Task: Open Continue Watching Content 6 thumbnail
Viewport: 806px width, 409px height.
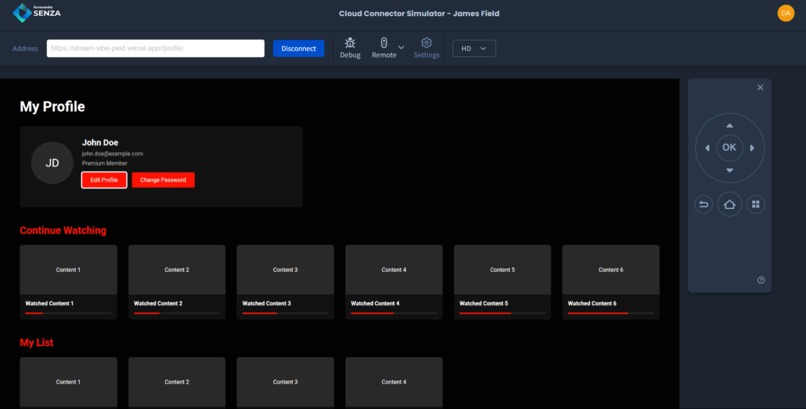Action: click(x=611, y=270)
